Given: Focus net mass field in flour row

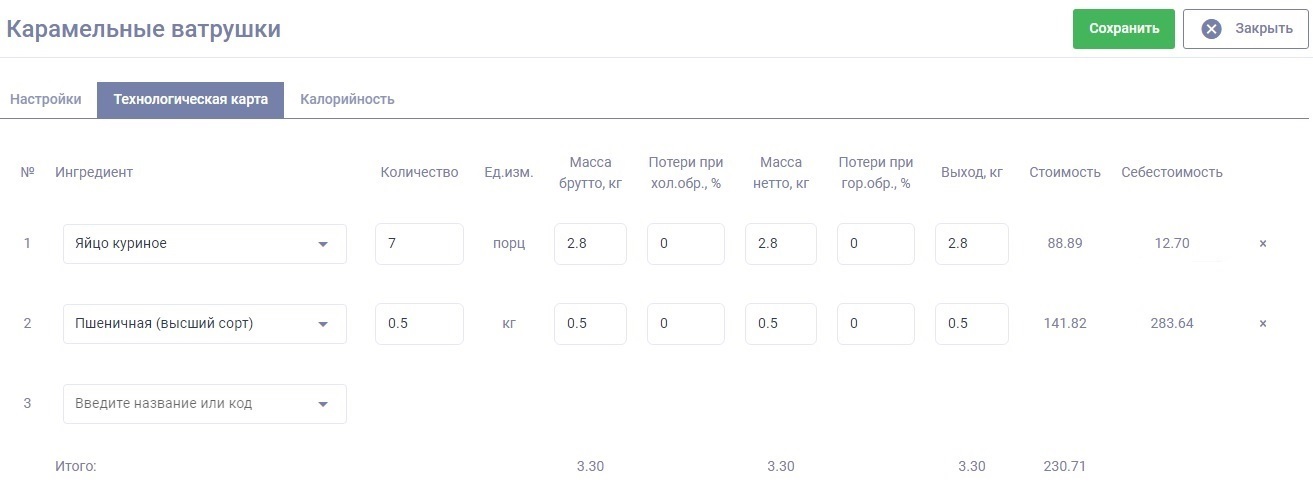Looking at the screenshot, I should [x=780, y=324].
